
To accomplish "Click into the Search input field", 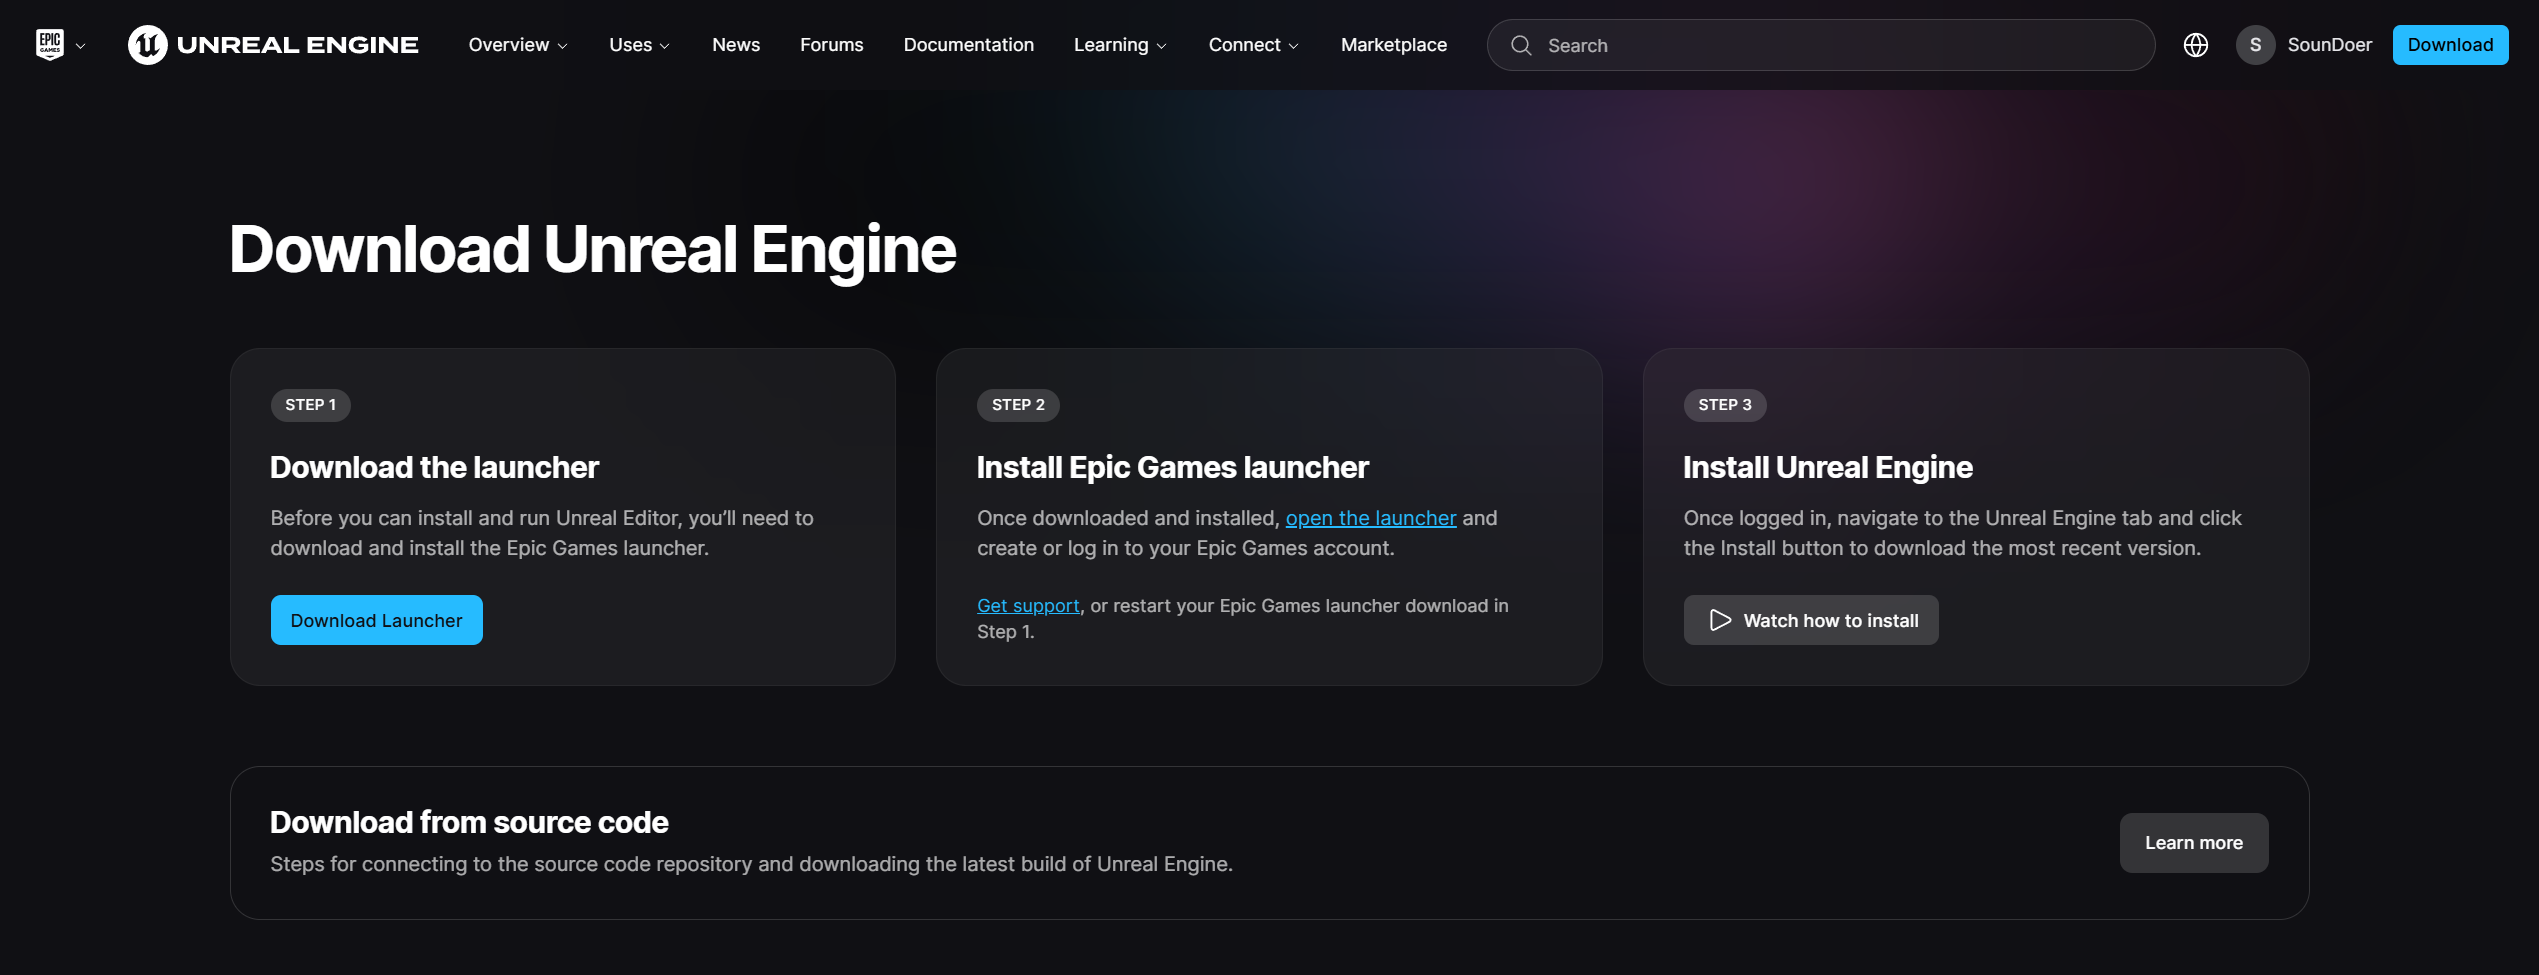I will point(1840,45).
